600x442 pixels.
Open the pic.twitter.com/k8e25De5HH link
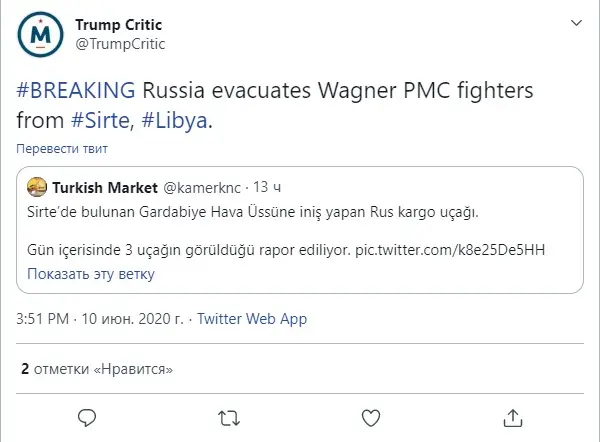point(449,248)
